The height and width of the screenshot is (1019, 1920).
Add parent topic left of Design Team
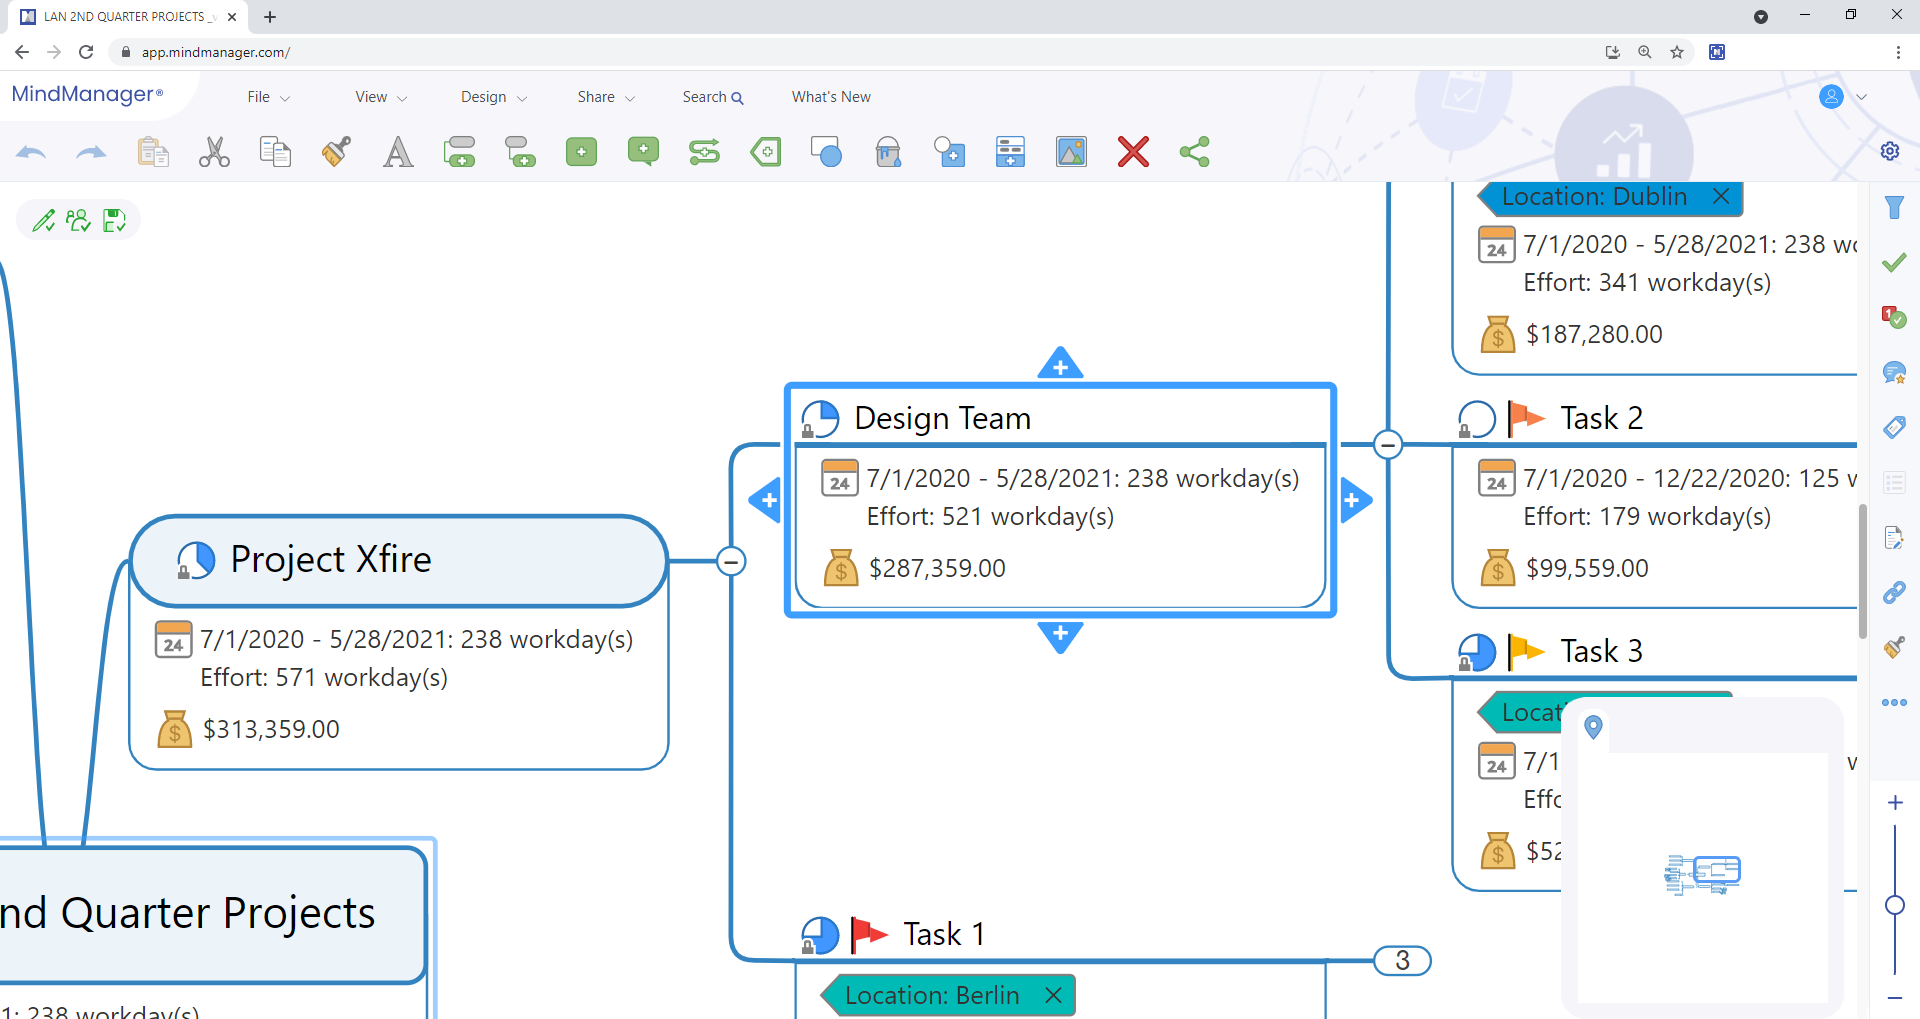point(765,500)
